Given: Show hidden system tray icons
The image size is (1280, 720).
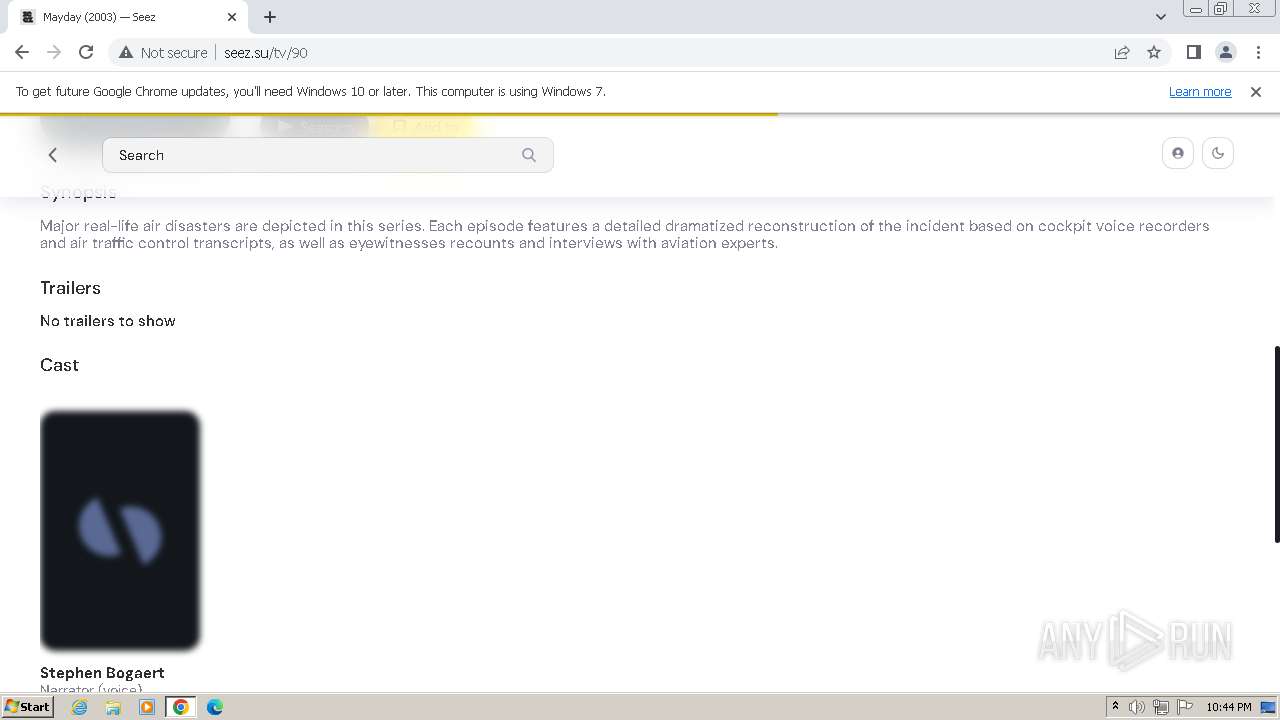Looking at the screenshot, I should pyautogui.click(x=1115, y=707).
